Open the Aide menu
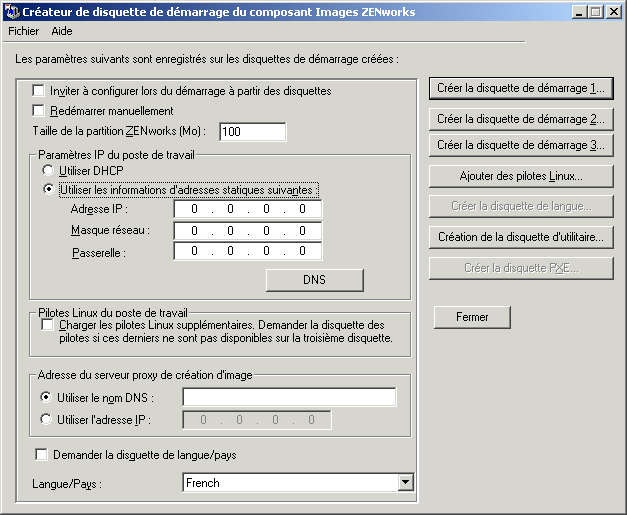627x515 pixels. pyautogui.click(x=62, y=31)
